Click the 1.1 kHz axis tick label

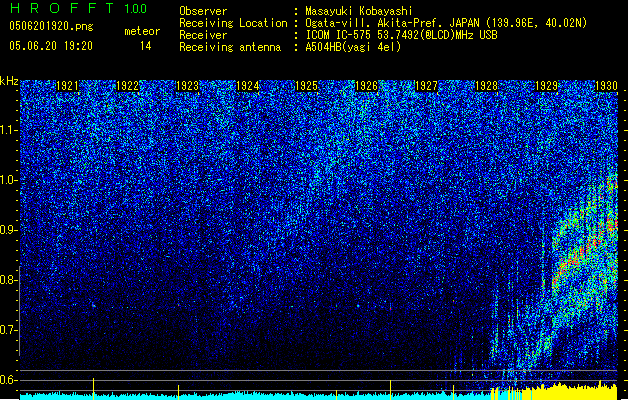click(8, 130)
